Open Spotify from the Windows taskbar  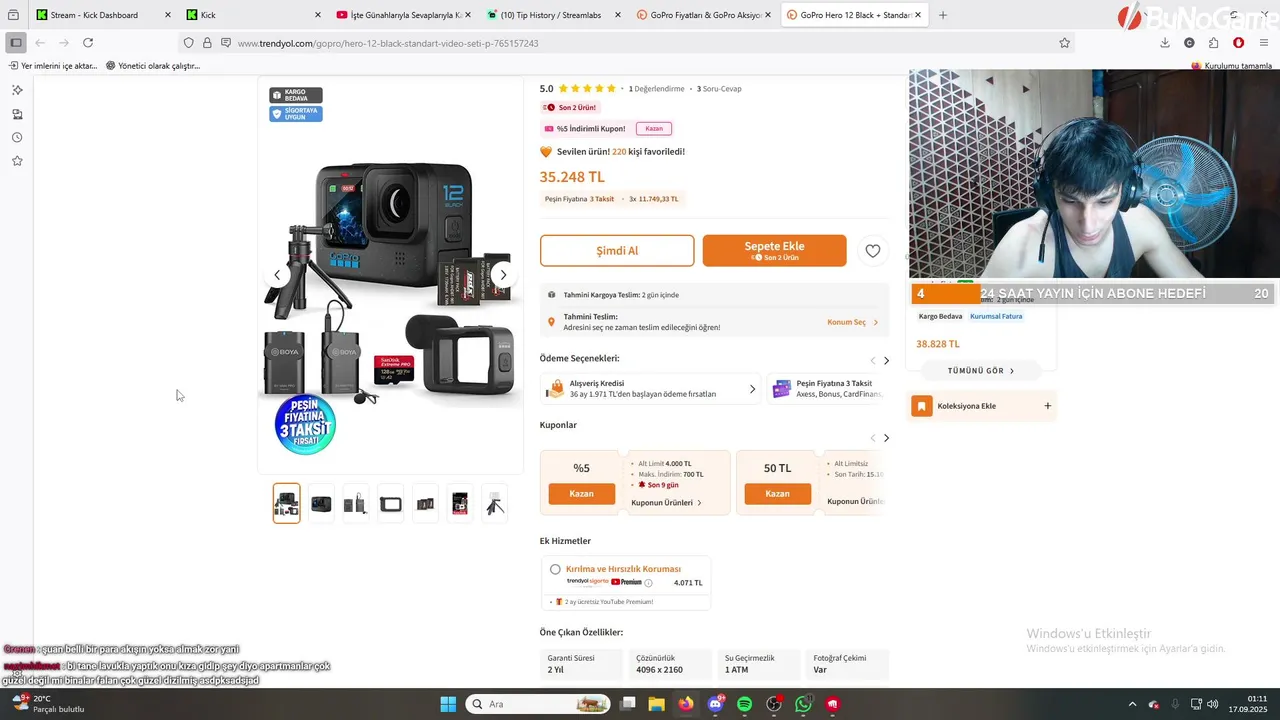pos(744,704)
